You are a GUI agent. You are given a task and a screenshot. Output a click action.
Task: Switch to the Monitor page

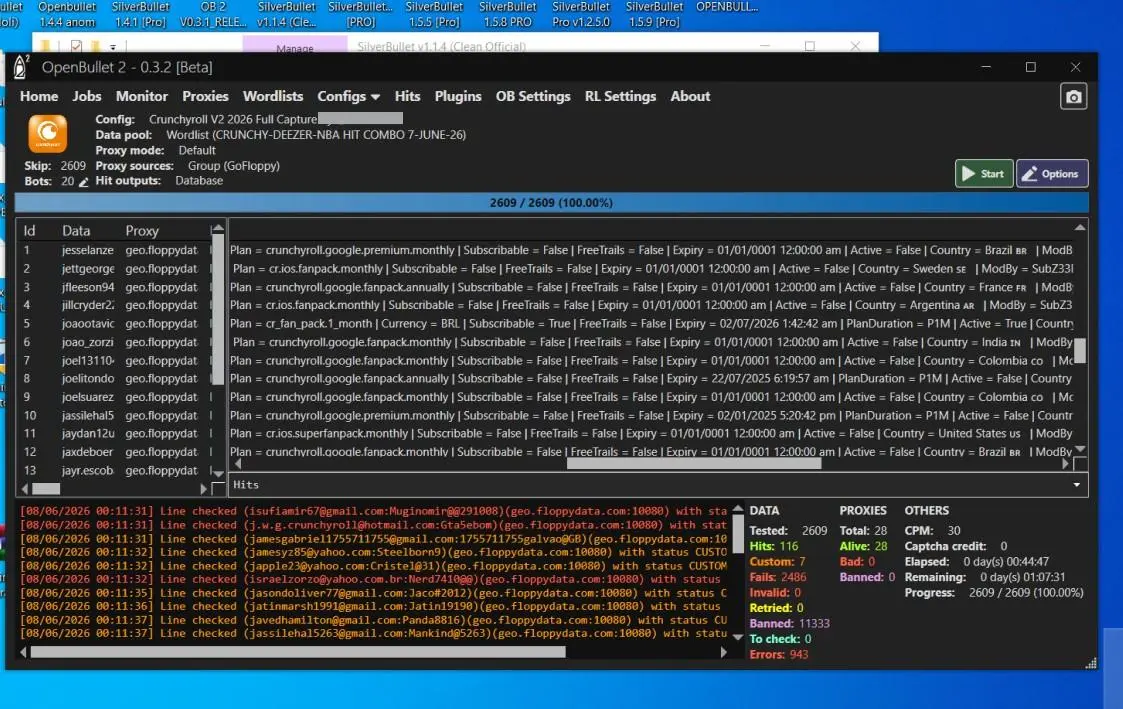(x=142, y=96)
